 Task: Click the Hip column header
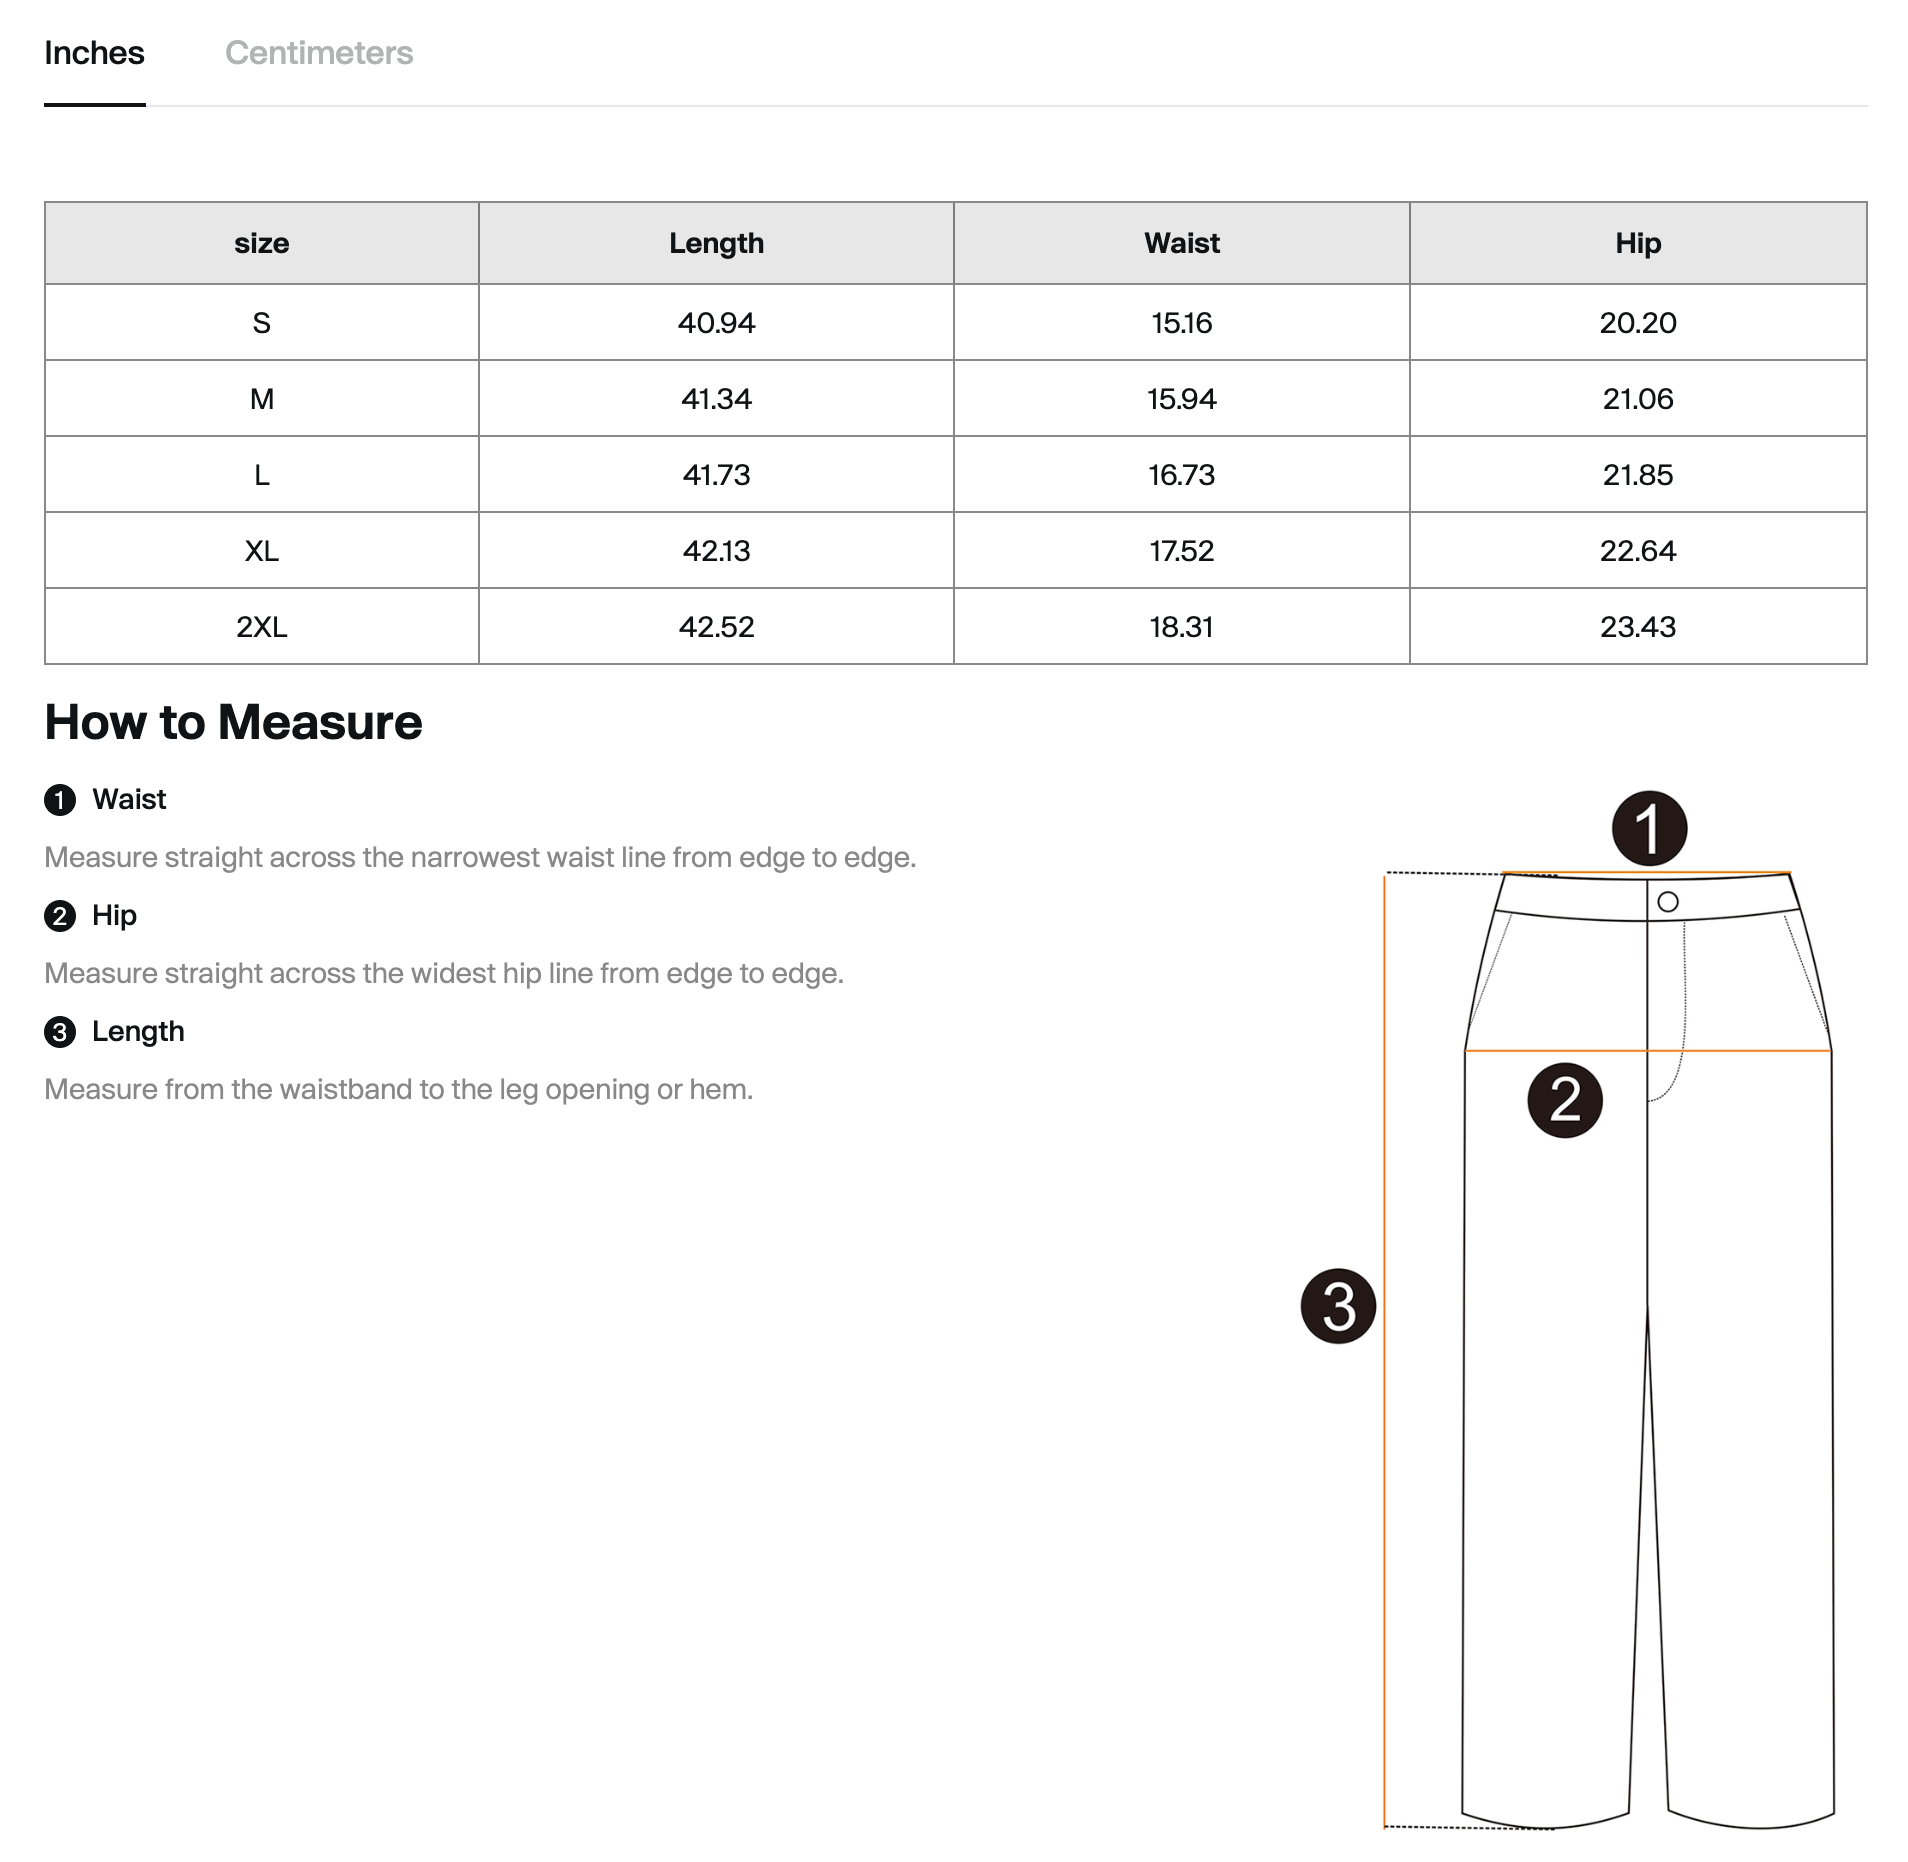1638,243
